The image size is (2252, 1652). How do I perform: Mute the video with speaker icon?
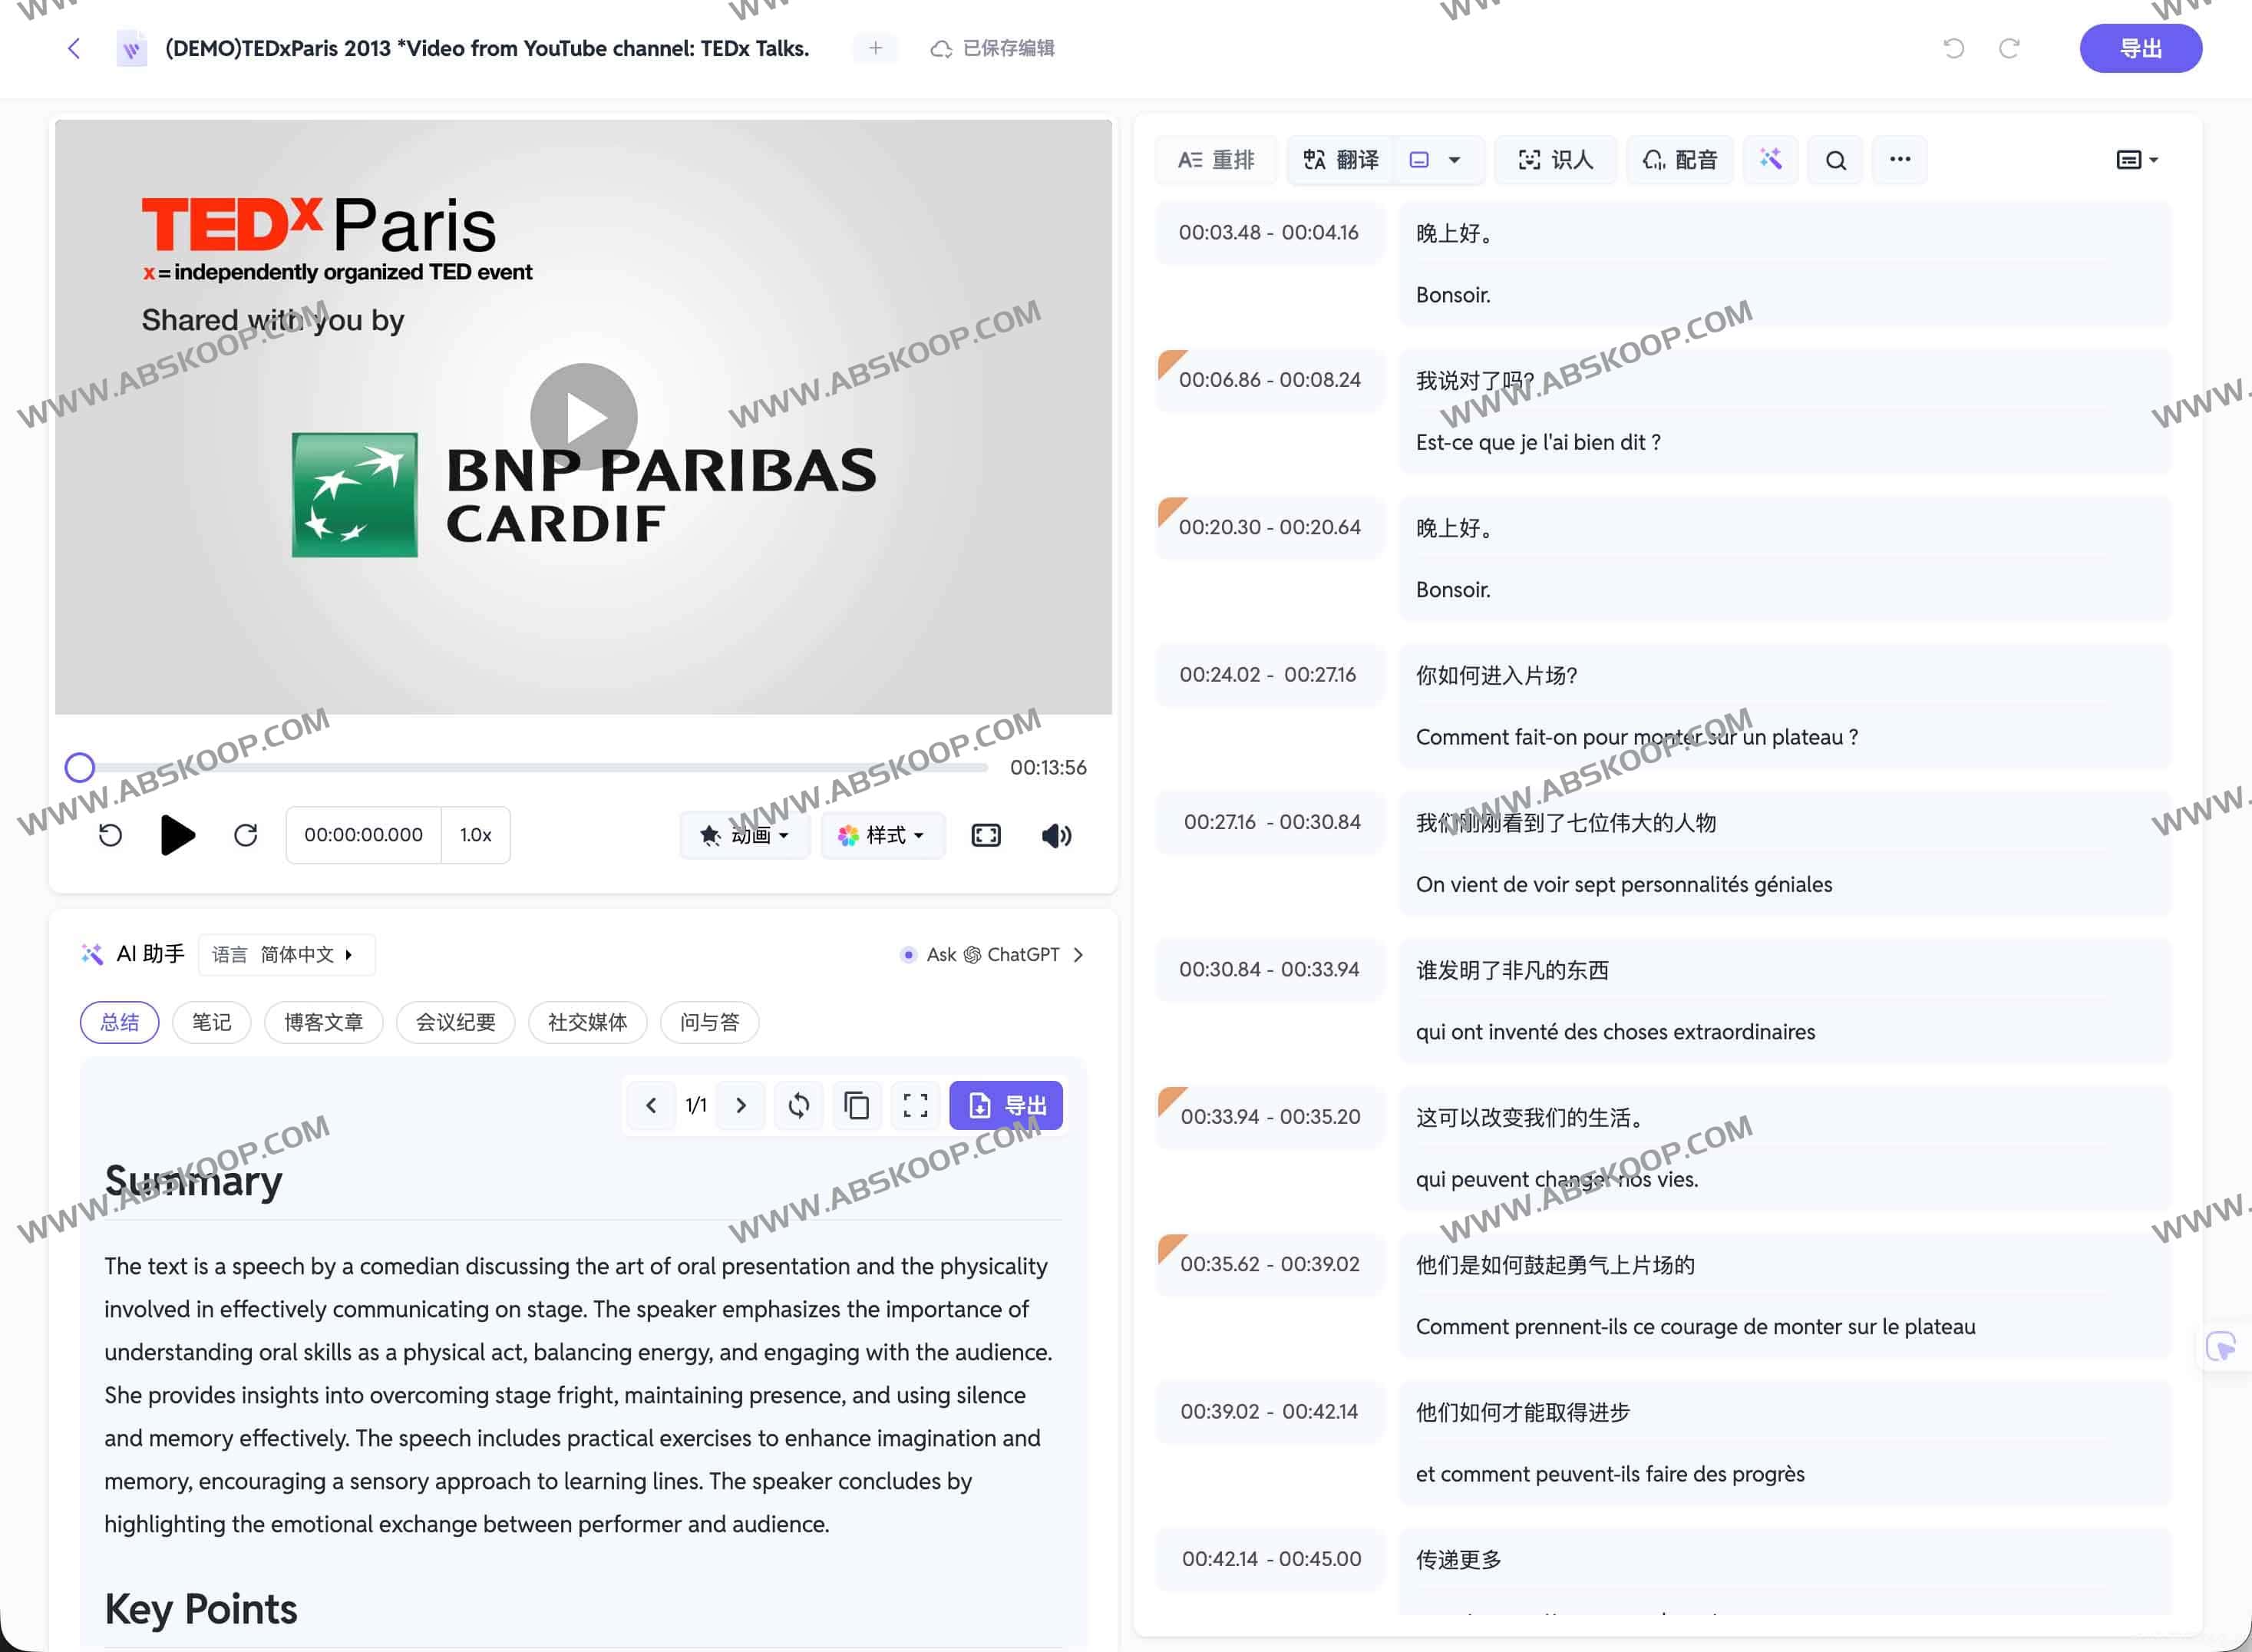click(1056, 835)
